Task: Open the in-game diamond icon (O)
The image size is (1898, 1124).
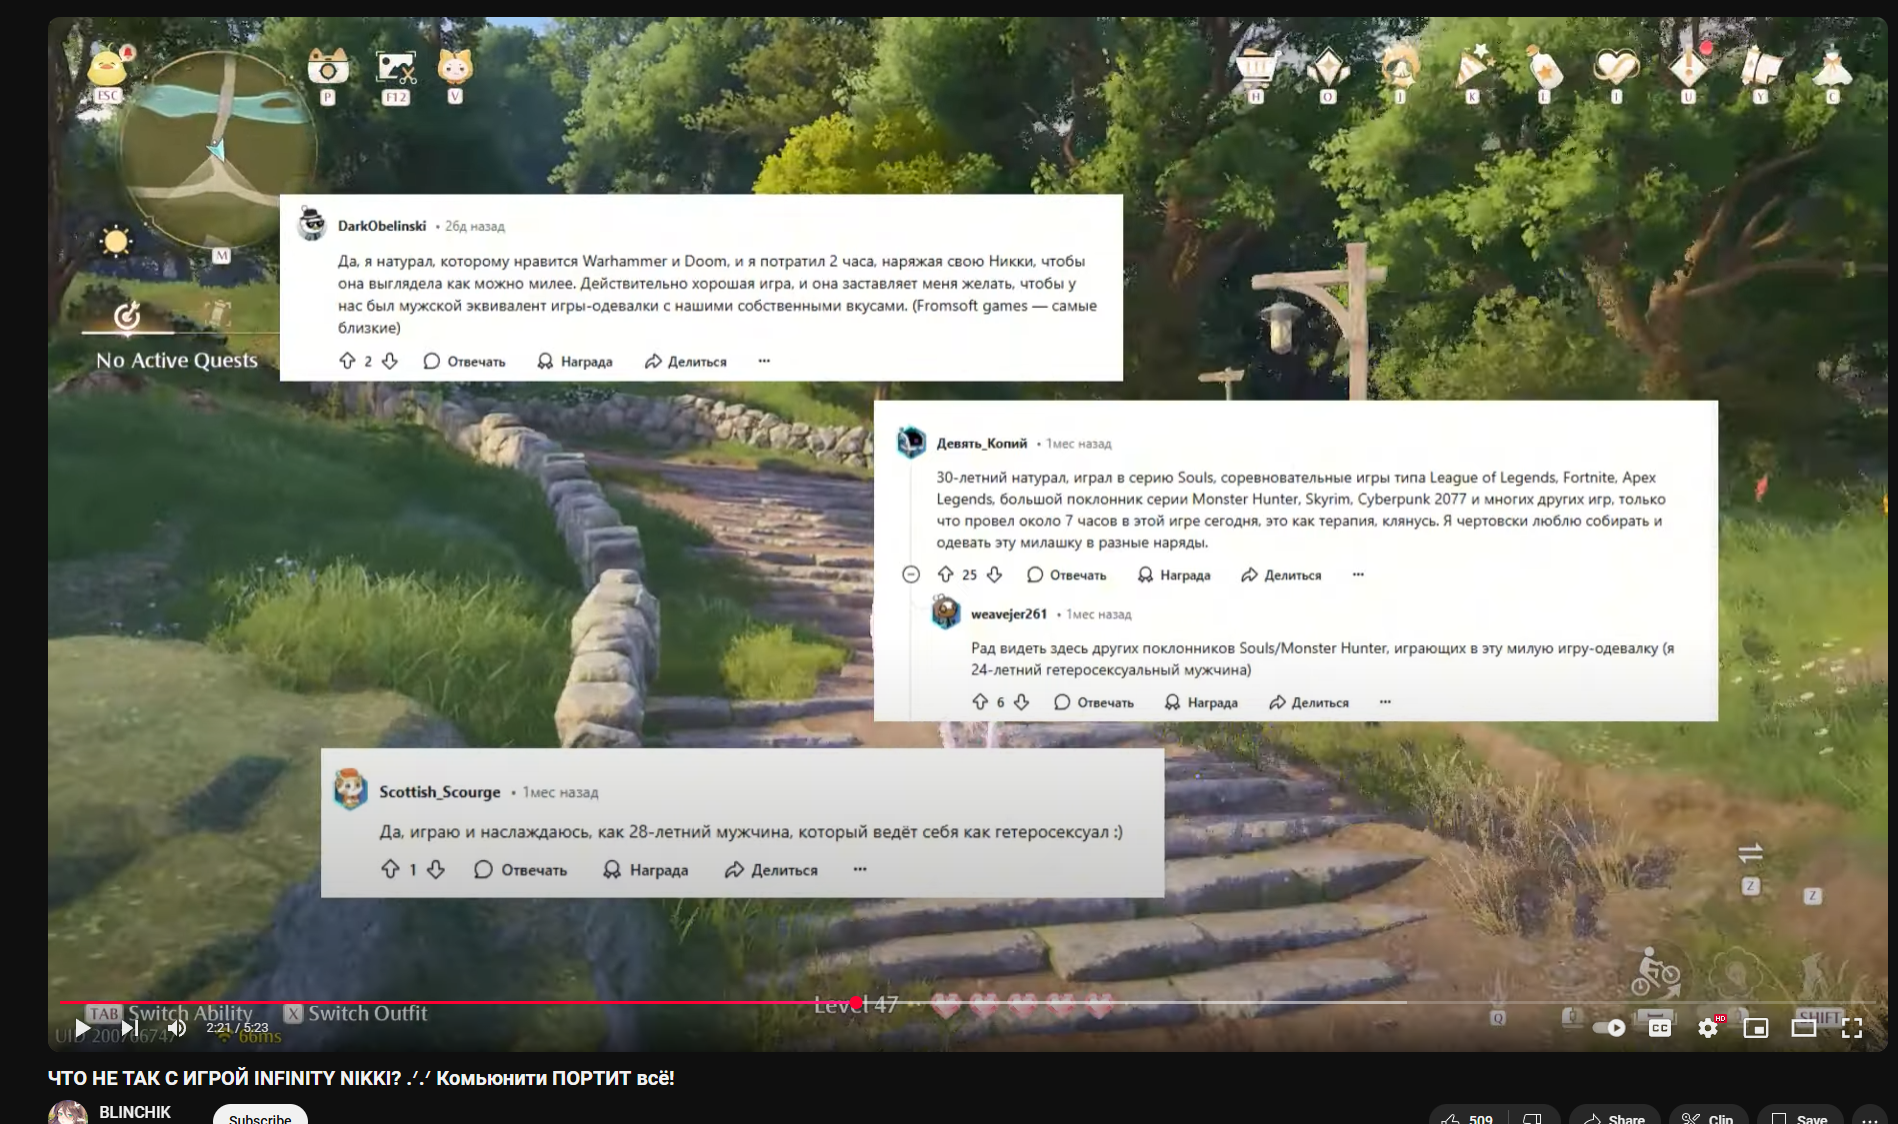Action: 1328,68
